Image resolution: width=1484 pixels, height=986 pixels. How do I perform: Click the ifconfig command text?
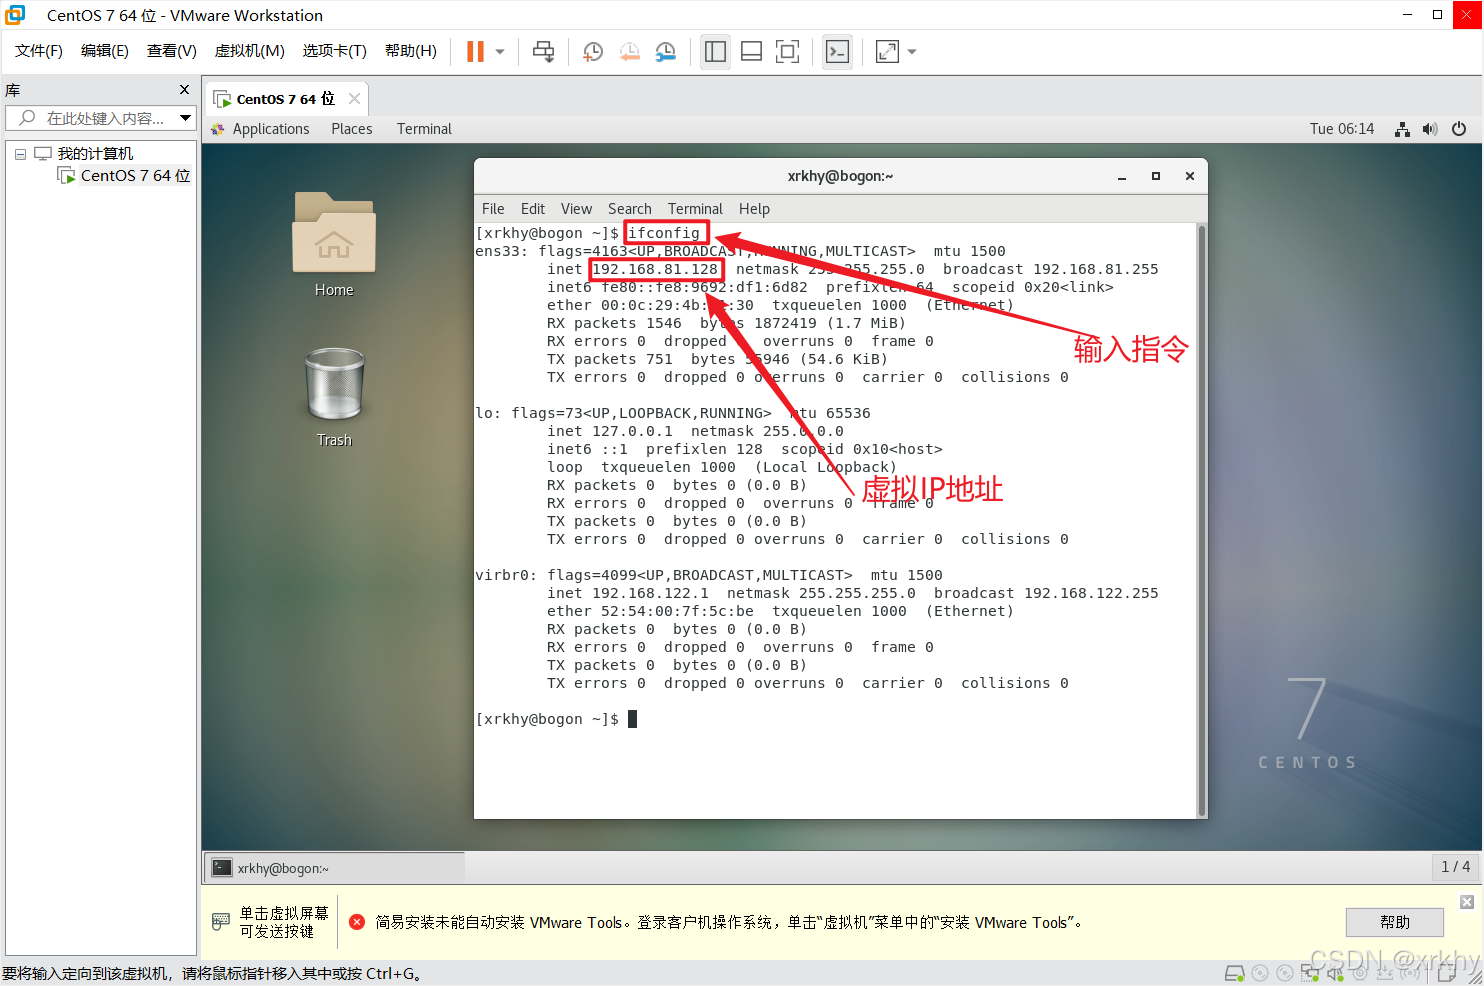[x=664, y=233]
